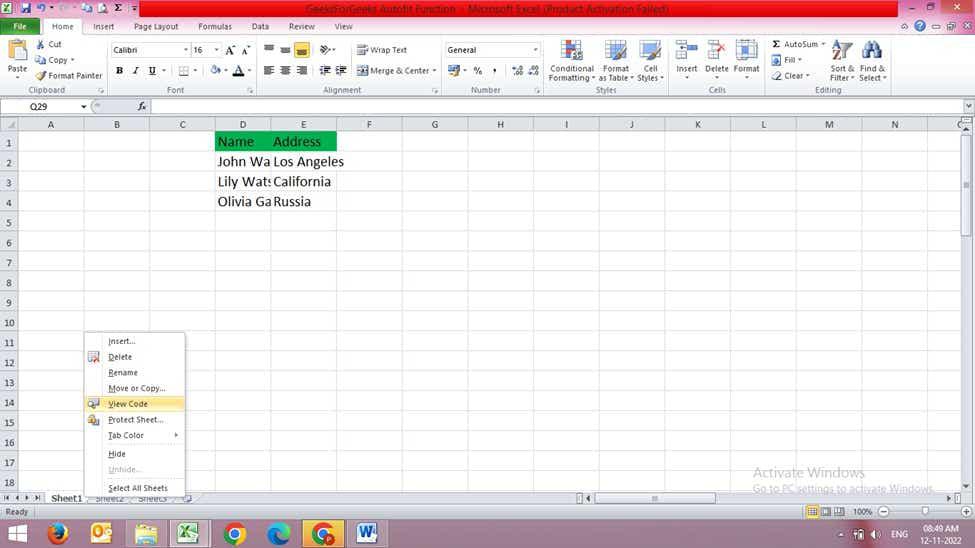
Task: Open the font size 16 dropdown
Action: click(x=216, y=50)
